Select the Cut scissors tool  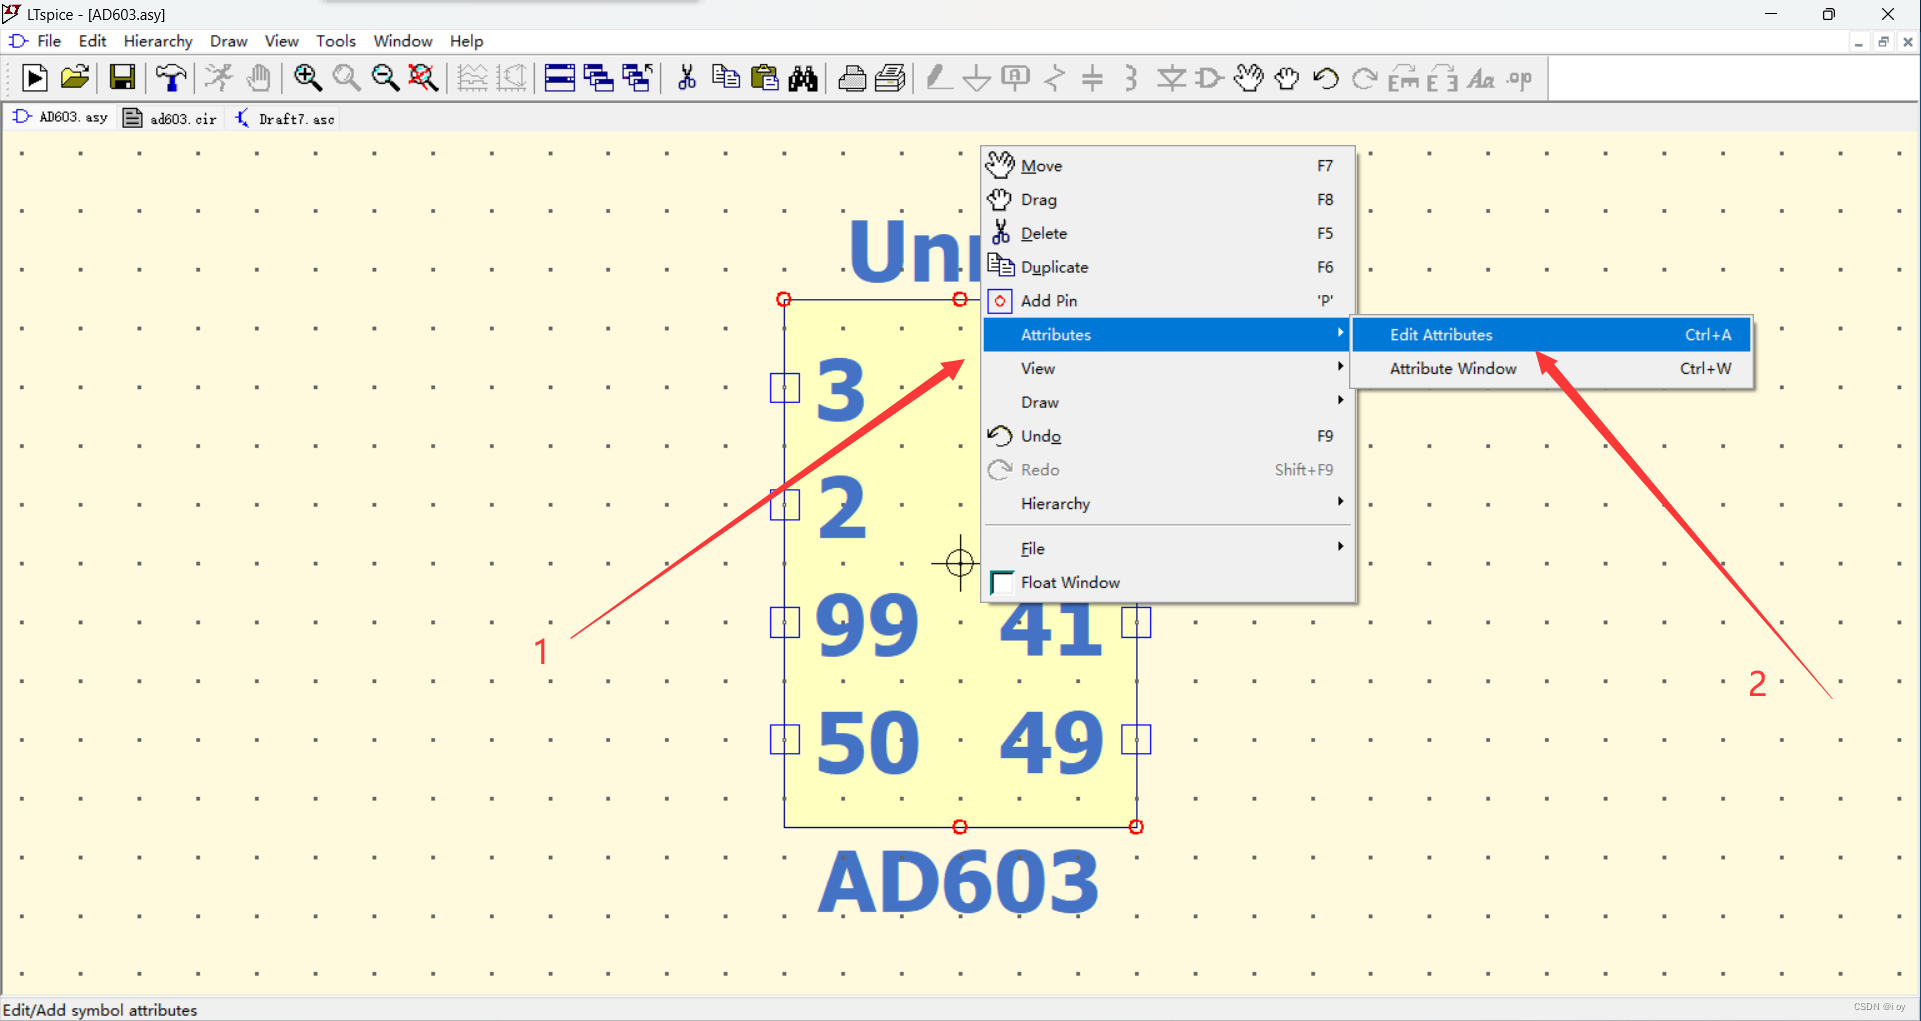[687, 78]
